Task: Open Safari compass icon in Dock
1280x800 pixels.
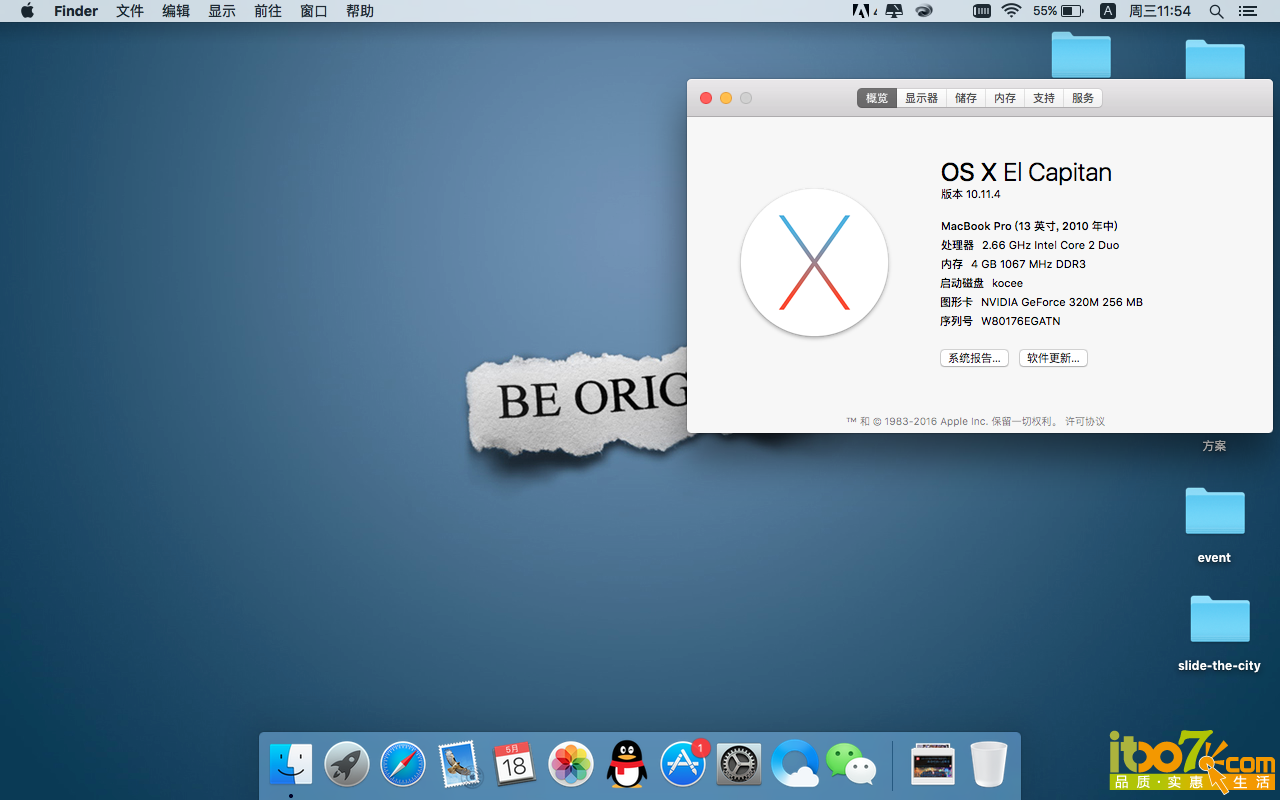Action: tap(403, 765)
